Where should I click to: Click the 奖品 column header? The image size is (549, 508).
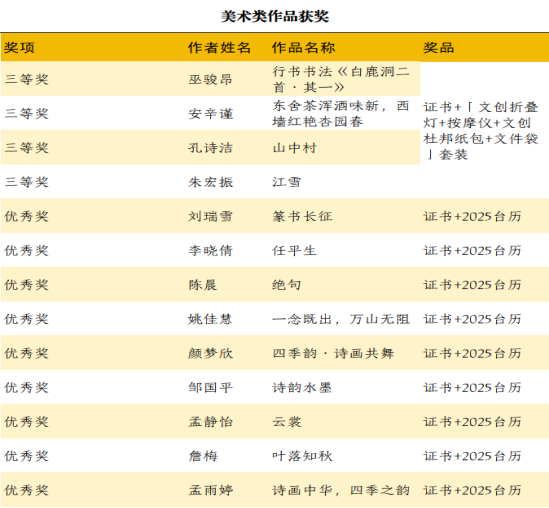(439, 48)
